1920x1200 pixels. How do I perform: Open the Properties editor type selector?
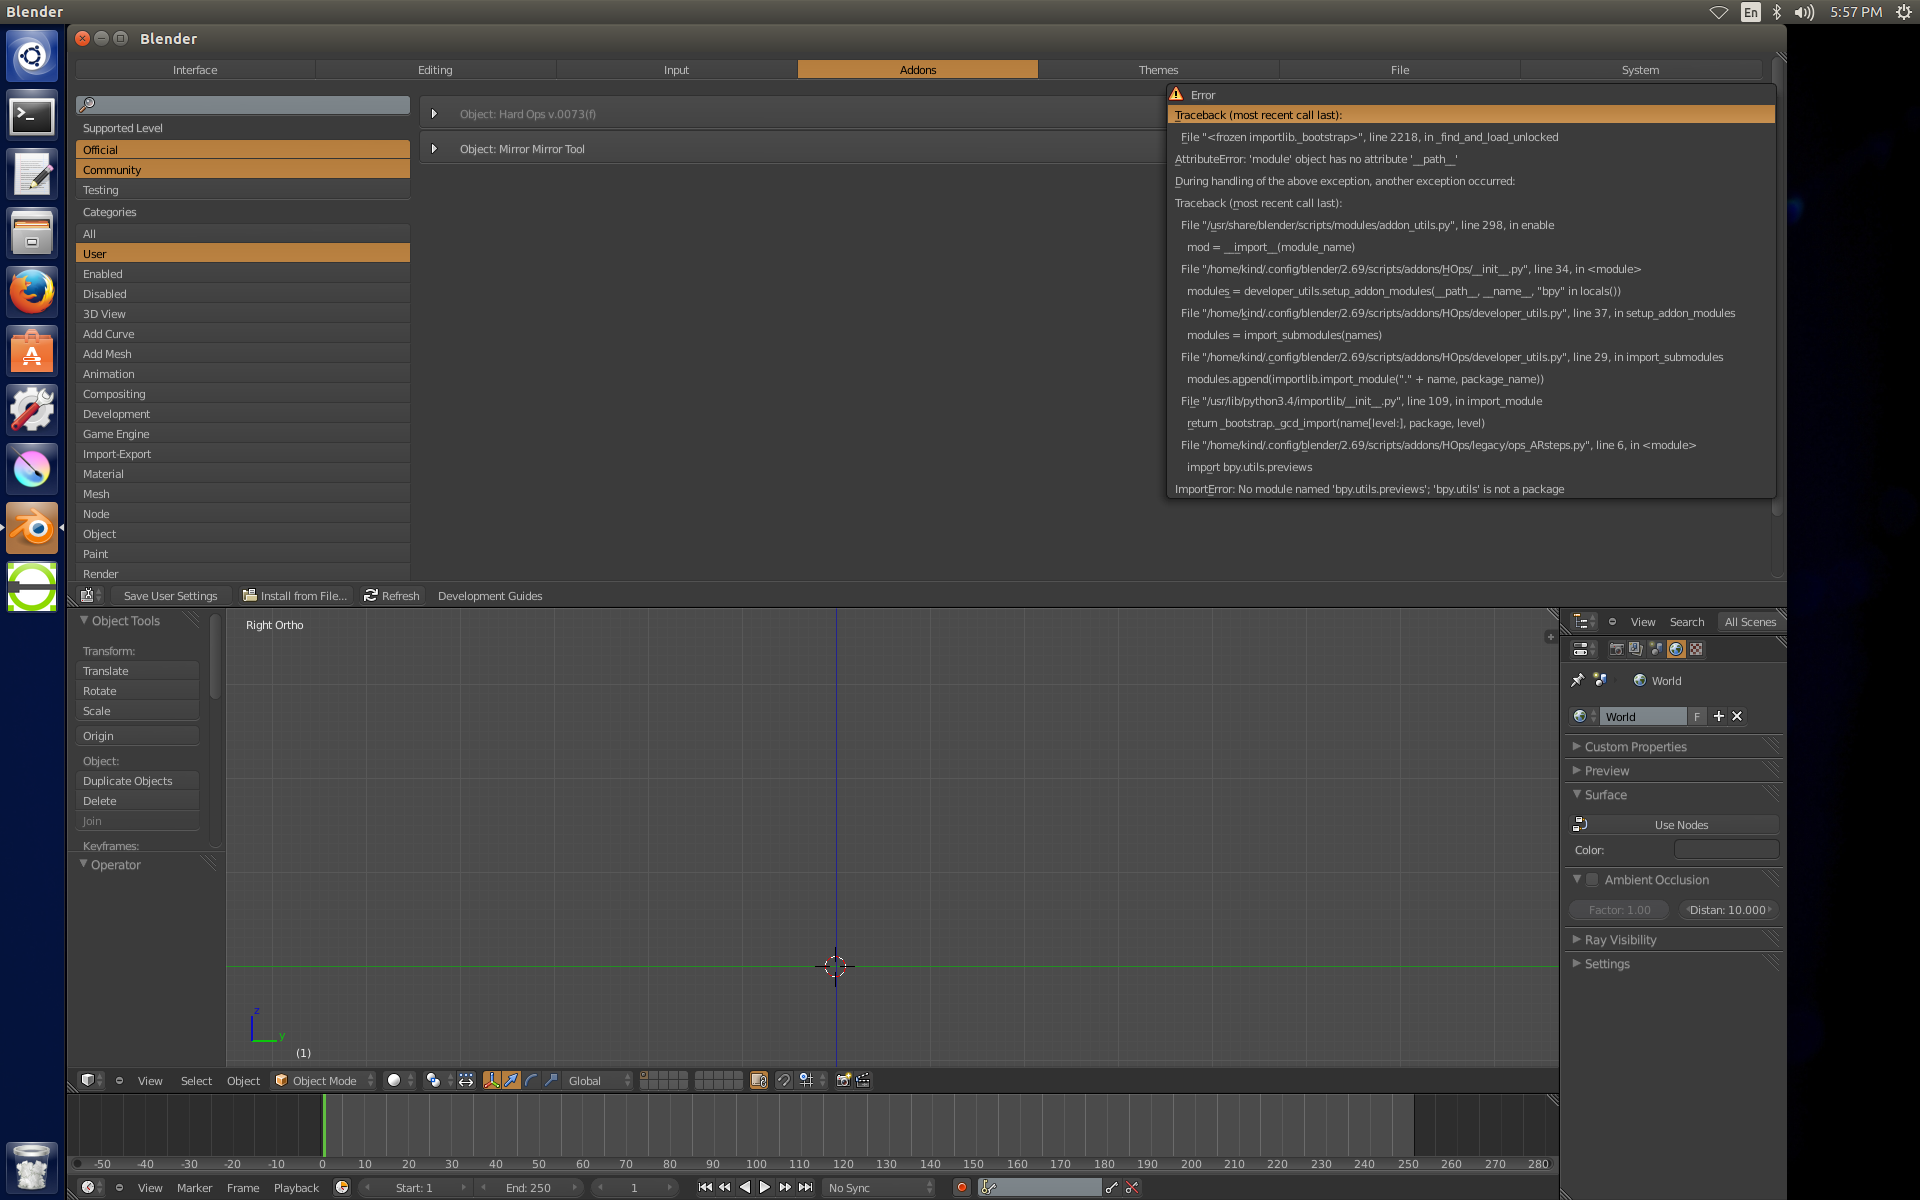pyautogui.click(x=1584, y=649)
